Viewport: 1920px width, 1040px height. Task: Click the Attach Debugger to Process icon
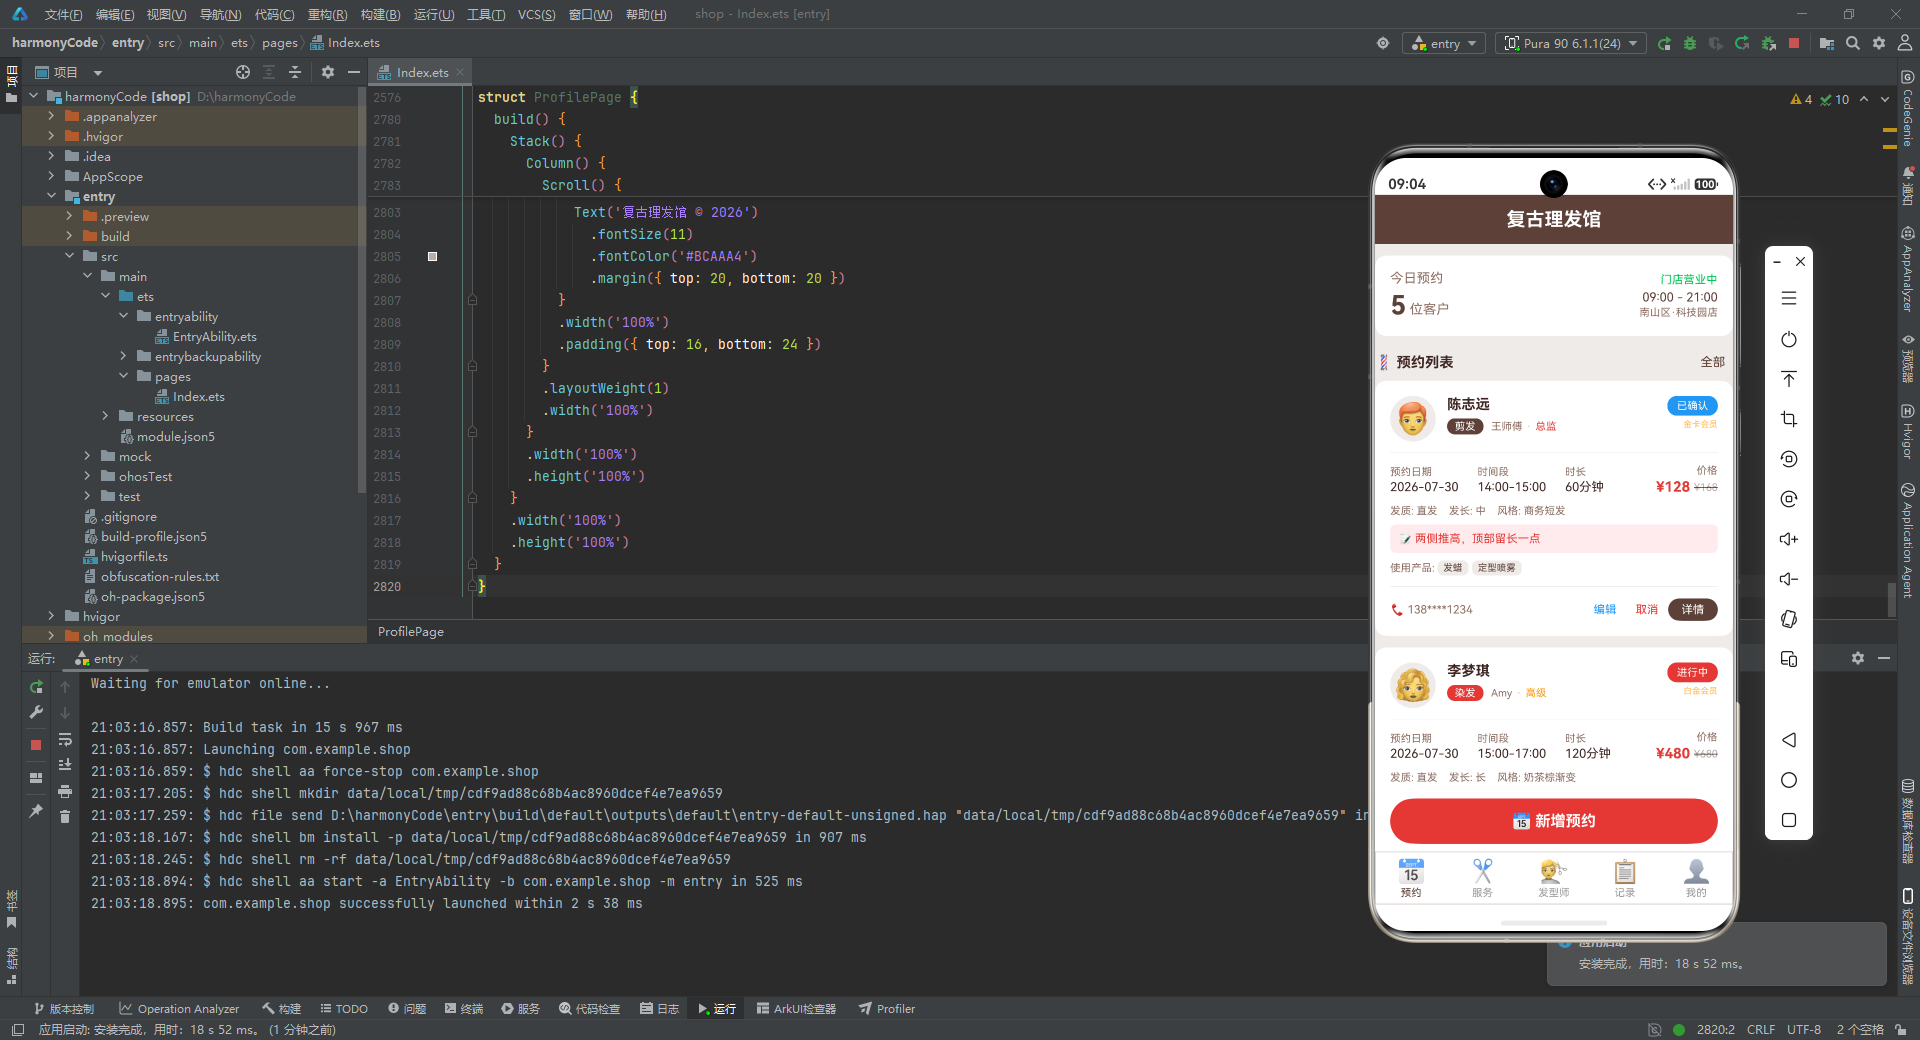(1768, 43)
